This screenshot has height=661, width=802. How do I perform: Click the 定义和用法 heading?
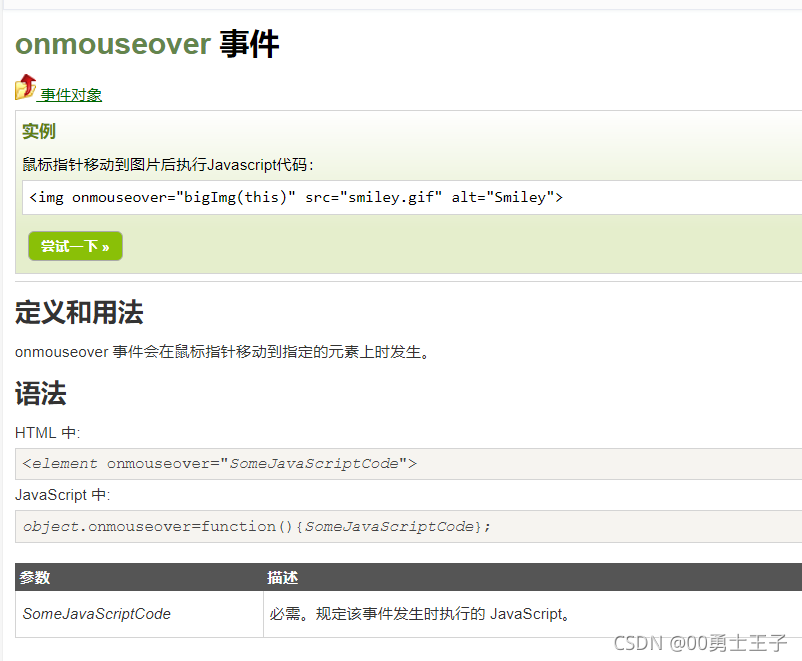click(79, 312)
